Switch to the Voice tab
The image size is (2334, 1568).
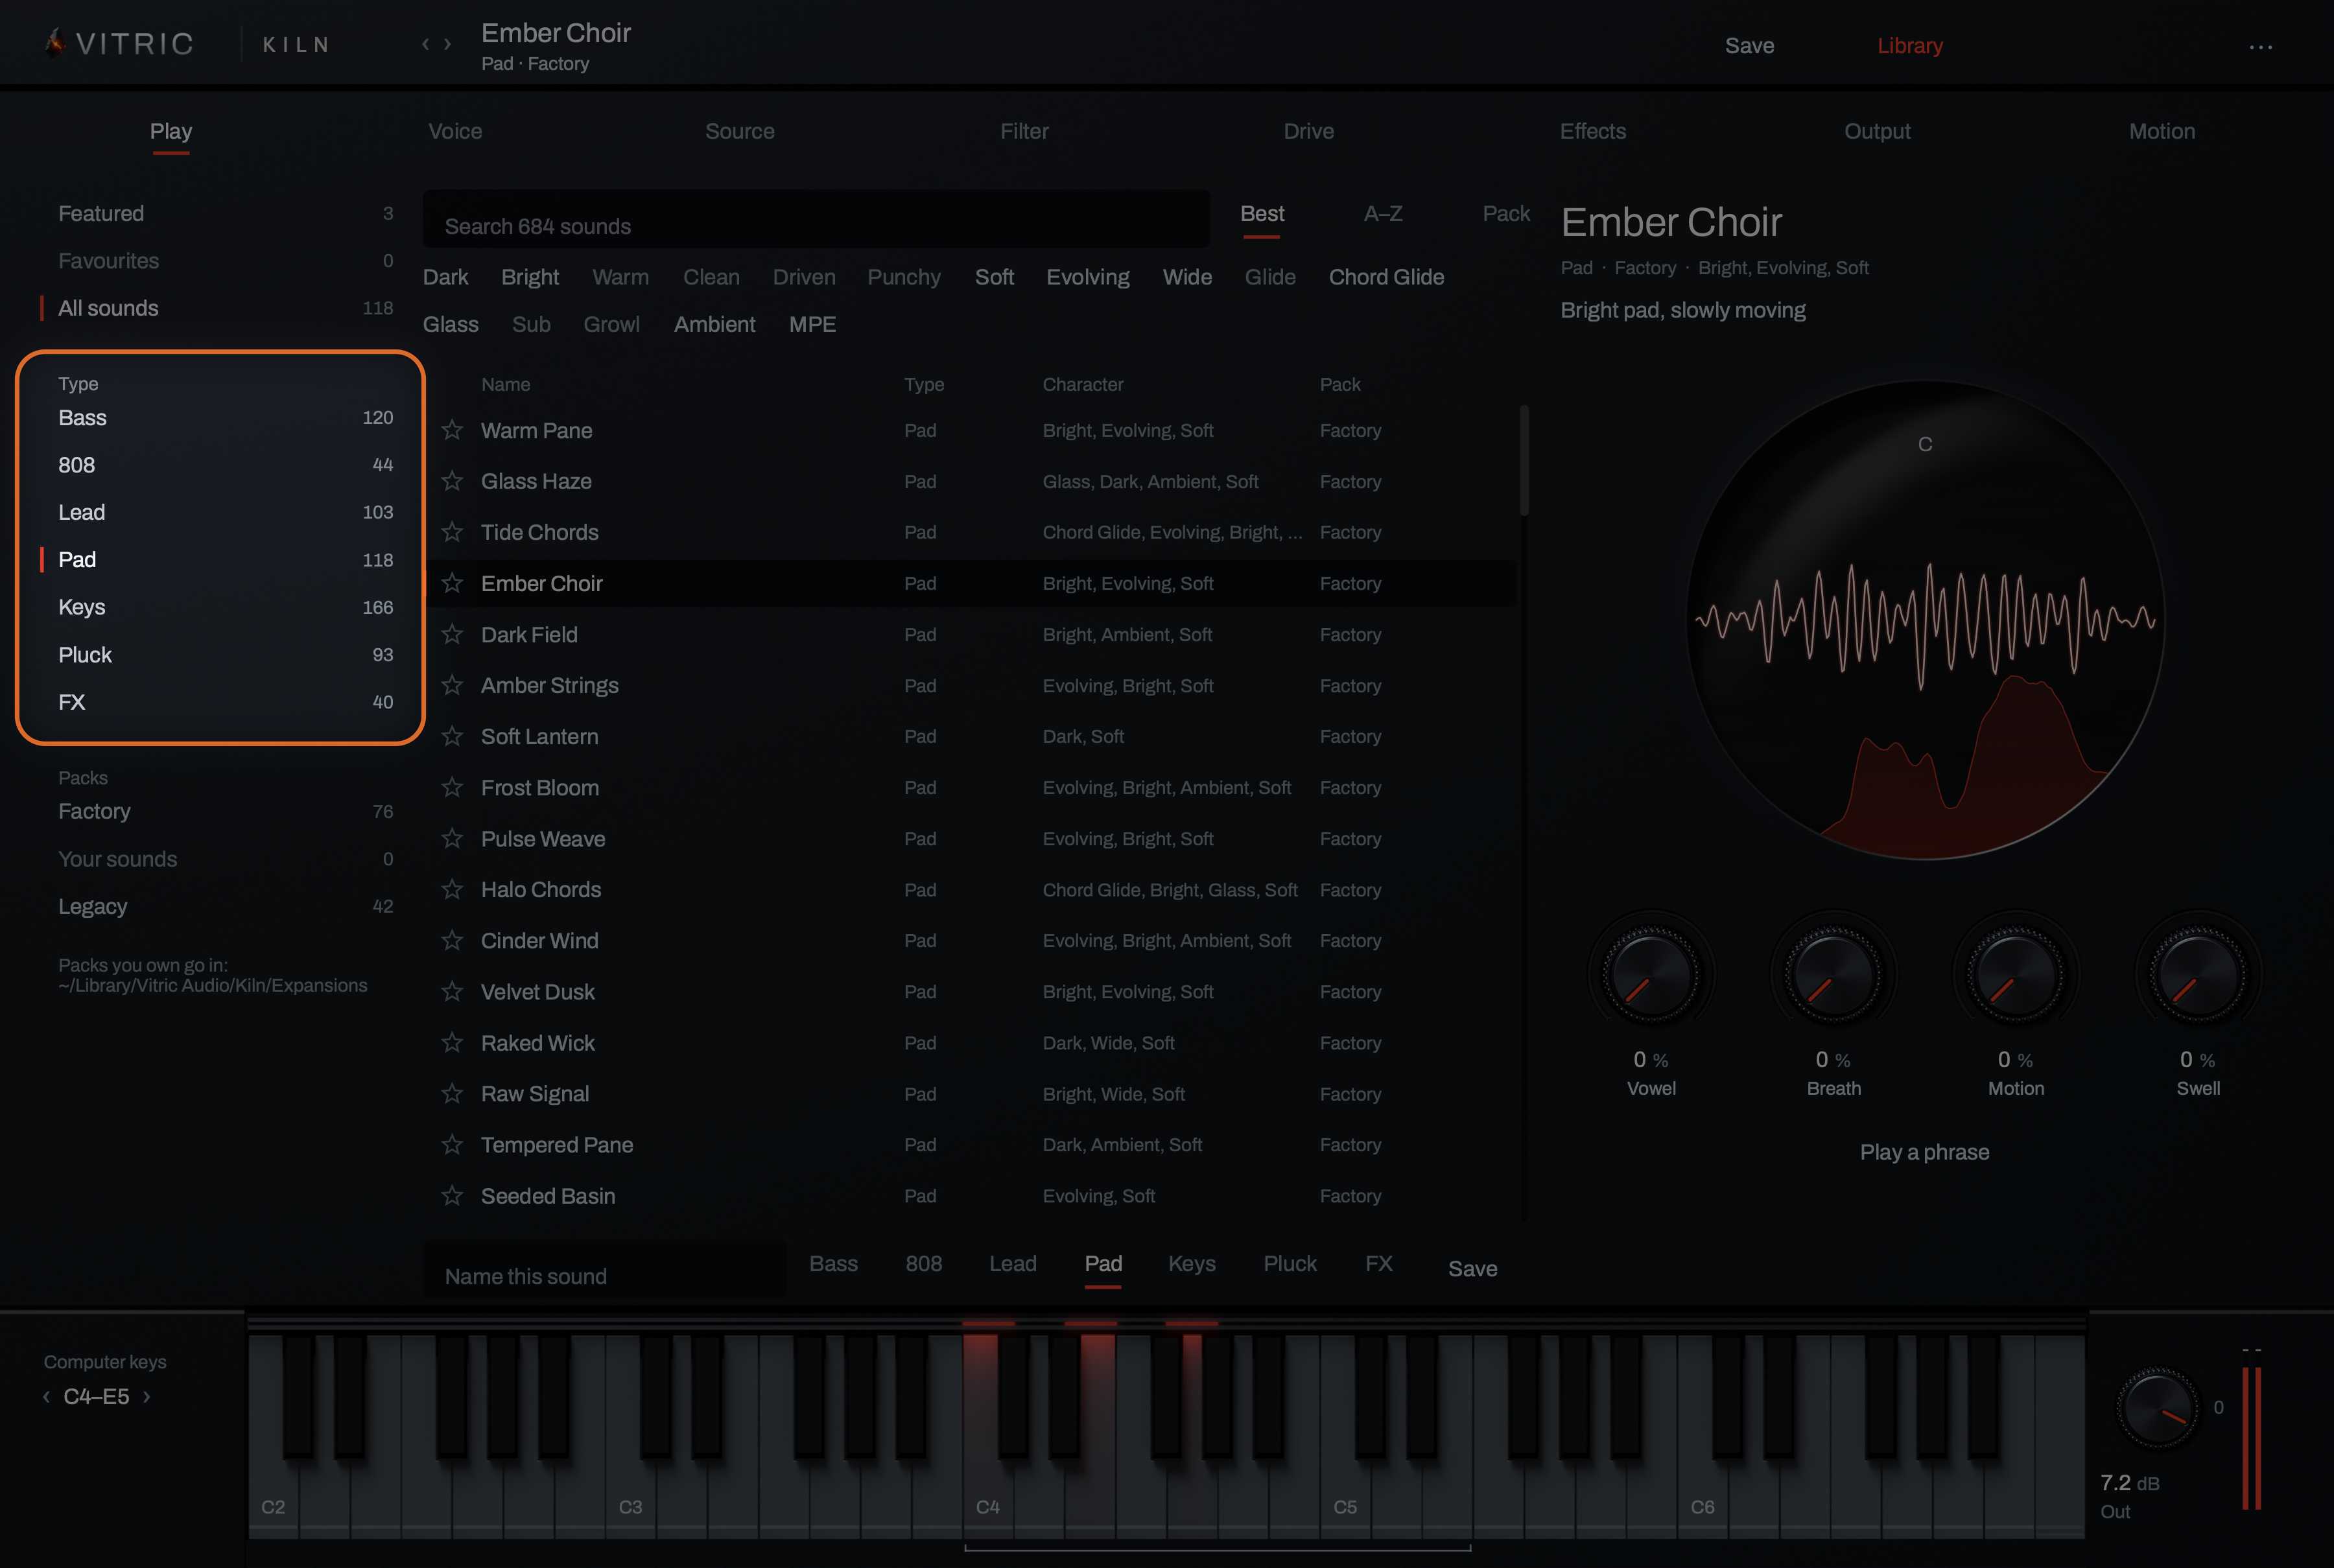tap(455, 131)
